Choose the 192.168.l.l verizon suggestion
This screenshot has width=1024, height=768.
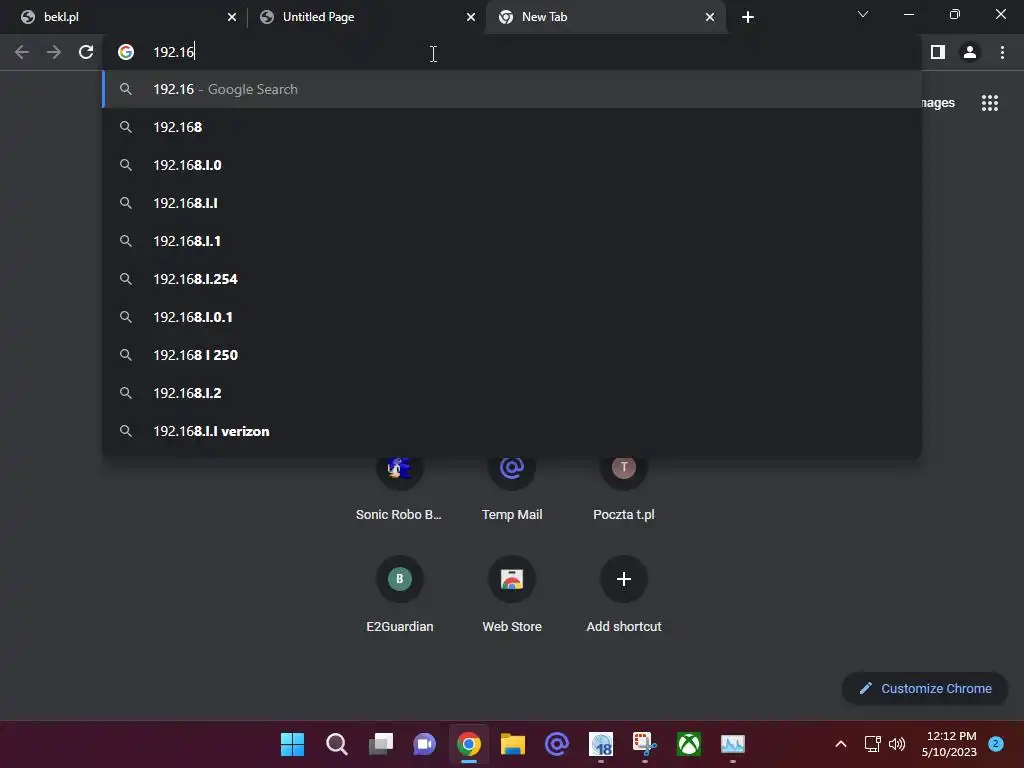coord(512,431)
